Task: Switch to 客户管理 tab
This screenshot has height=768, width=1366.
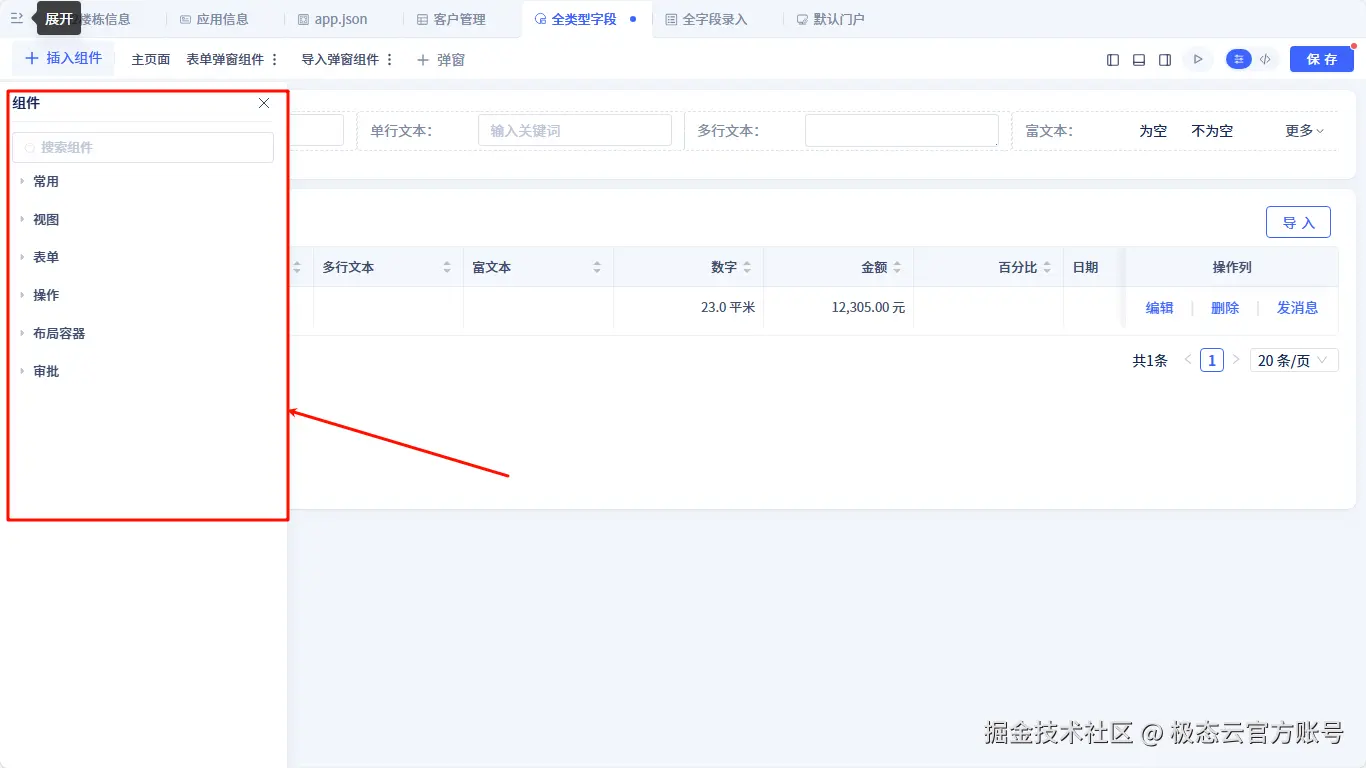Action: 451,19
